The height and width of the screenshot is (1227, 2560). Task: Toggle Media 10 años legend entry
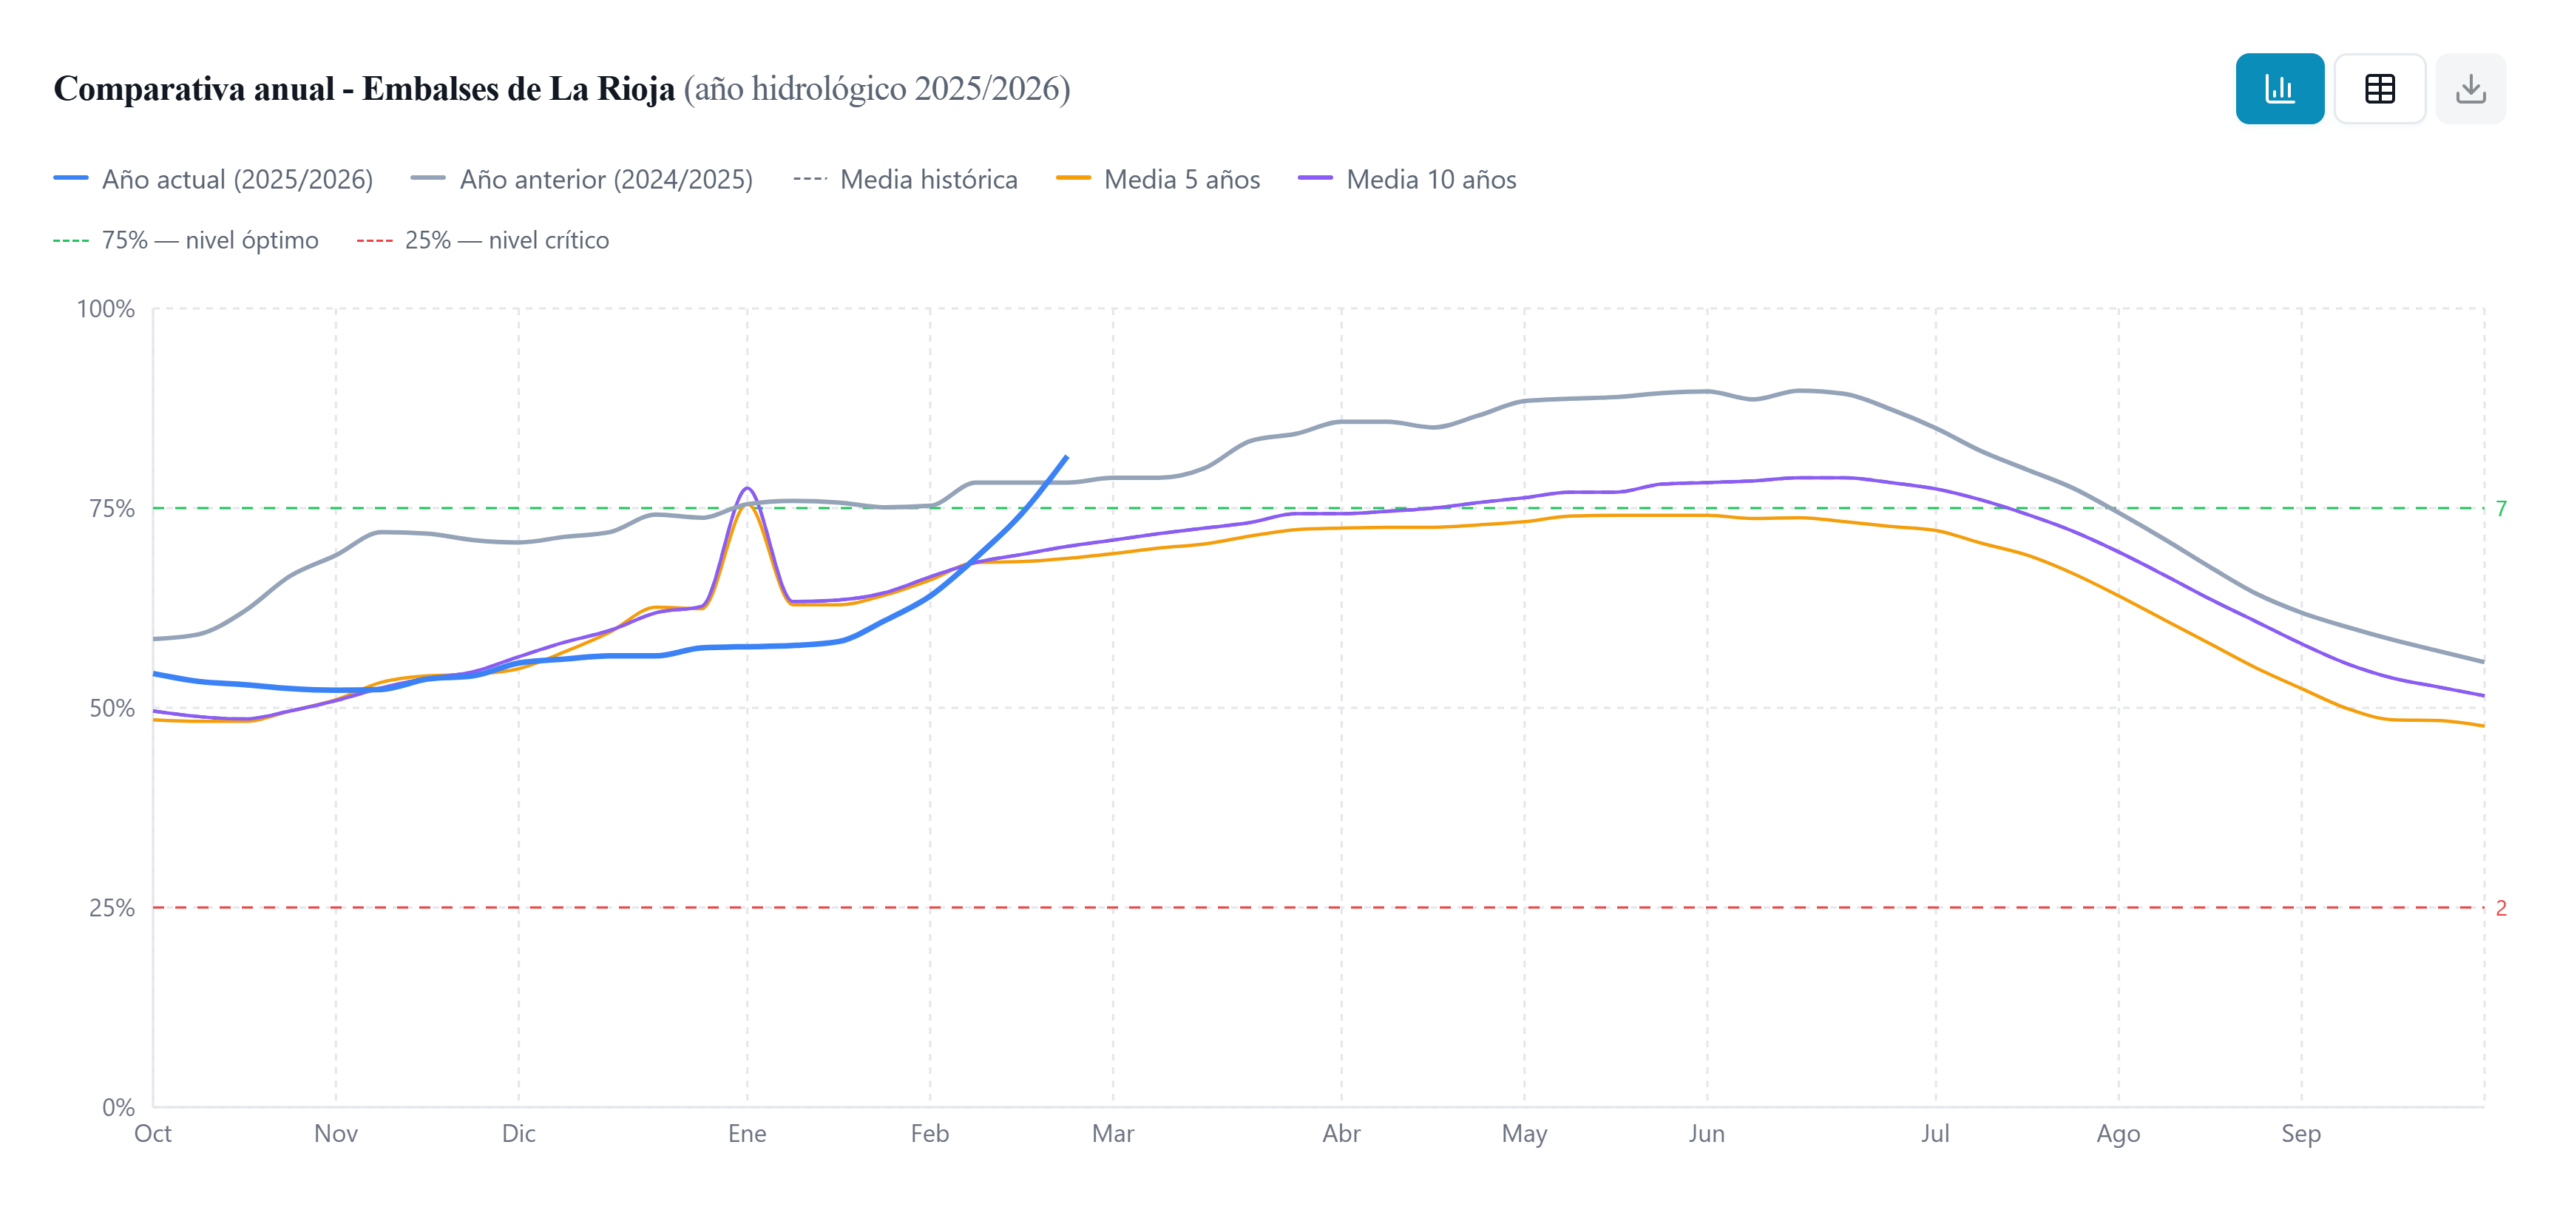pyautogui.click(x=1430, y=179)
